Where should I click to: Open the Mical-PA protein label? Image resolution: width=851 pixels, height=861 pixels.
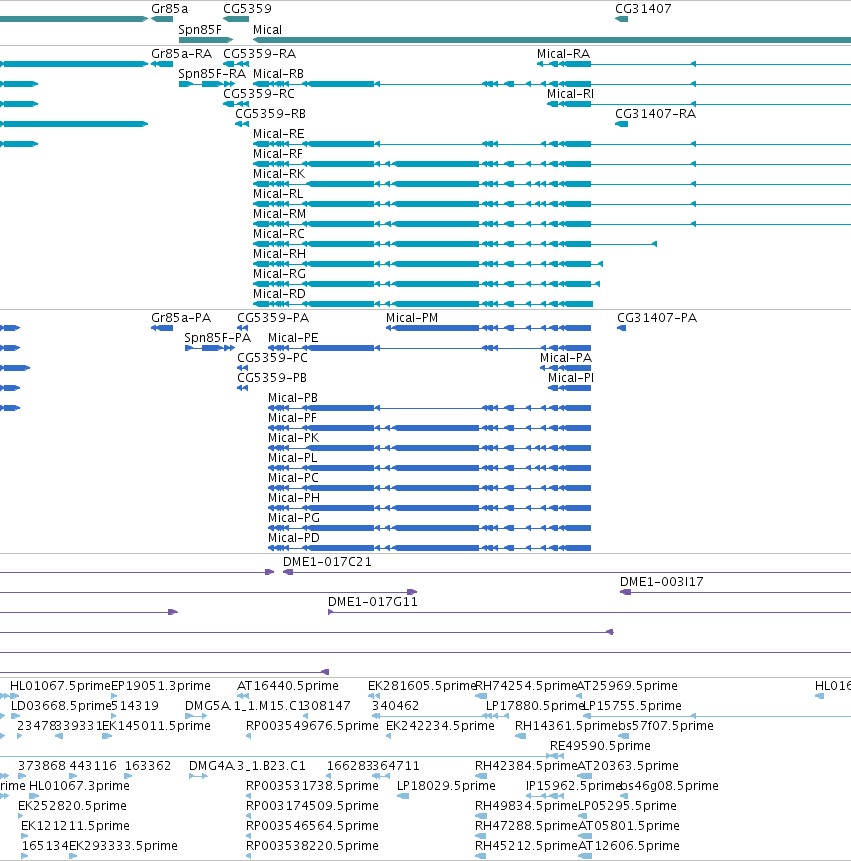(566, 358)
